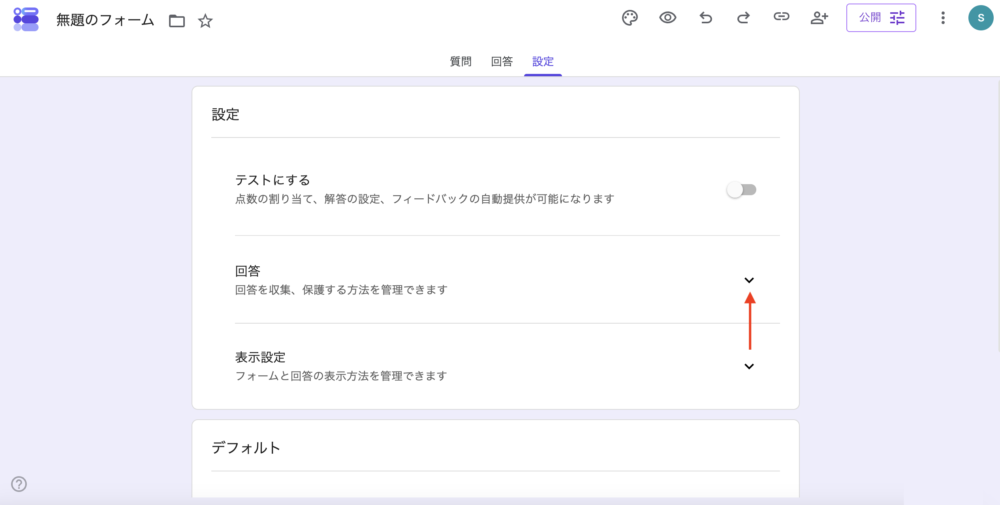Switch to the 回答 tab
Viewport: 1000px width, 505px height.
coord(502,62)
